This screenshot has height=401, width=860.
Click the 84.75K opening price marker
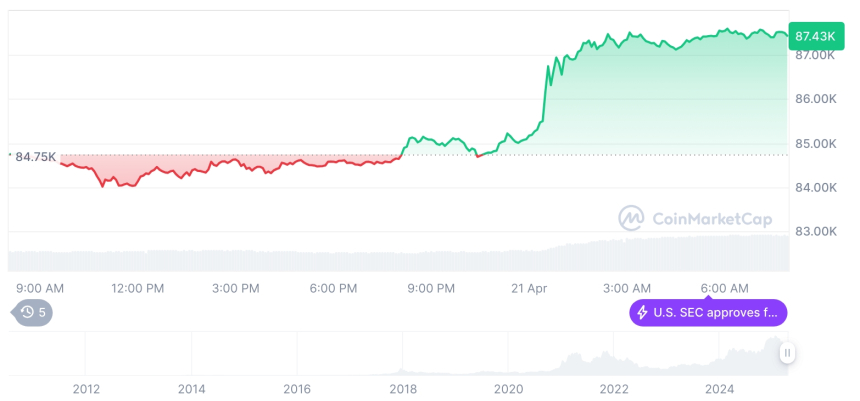point(36,156)
